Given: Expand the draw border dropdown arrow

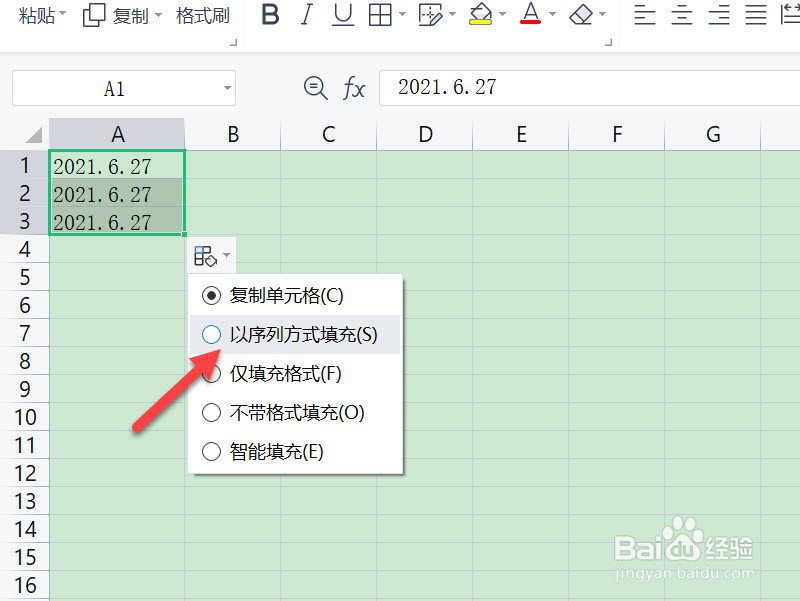Looking at the screenshot, I should 452,14.
